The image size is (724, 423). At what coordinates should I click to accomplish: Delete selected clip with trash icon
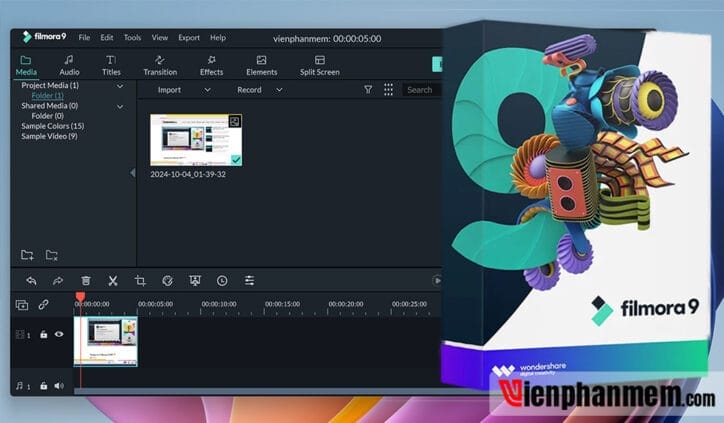pyautogui.click(x=85, y=281)
